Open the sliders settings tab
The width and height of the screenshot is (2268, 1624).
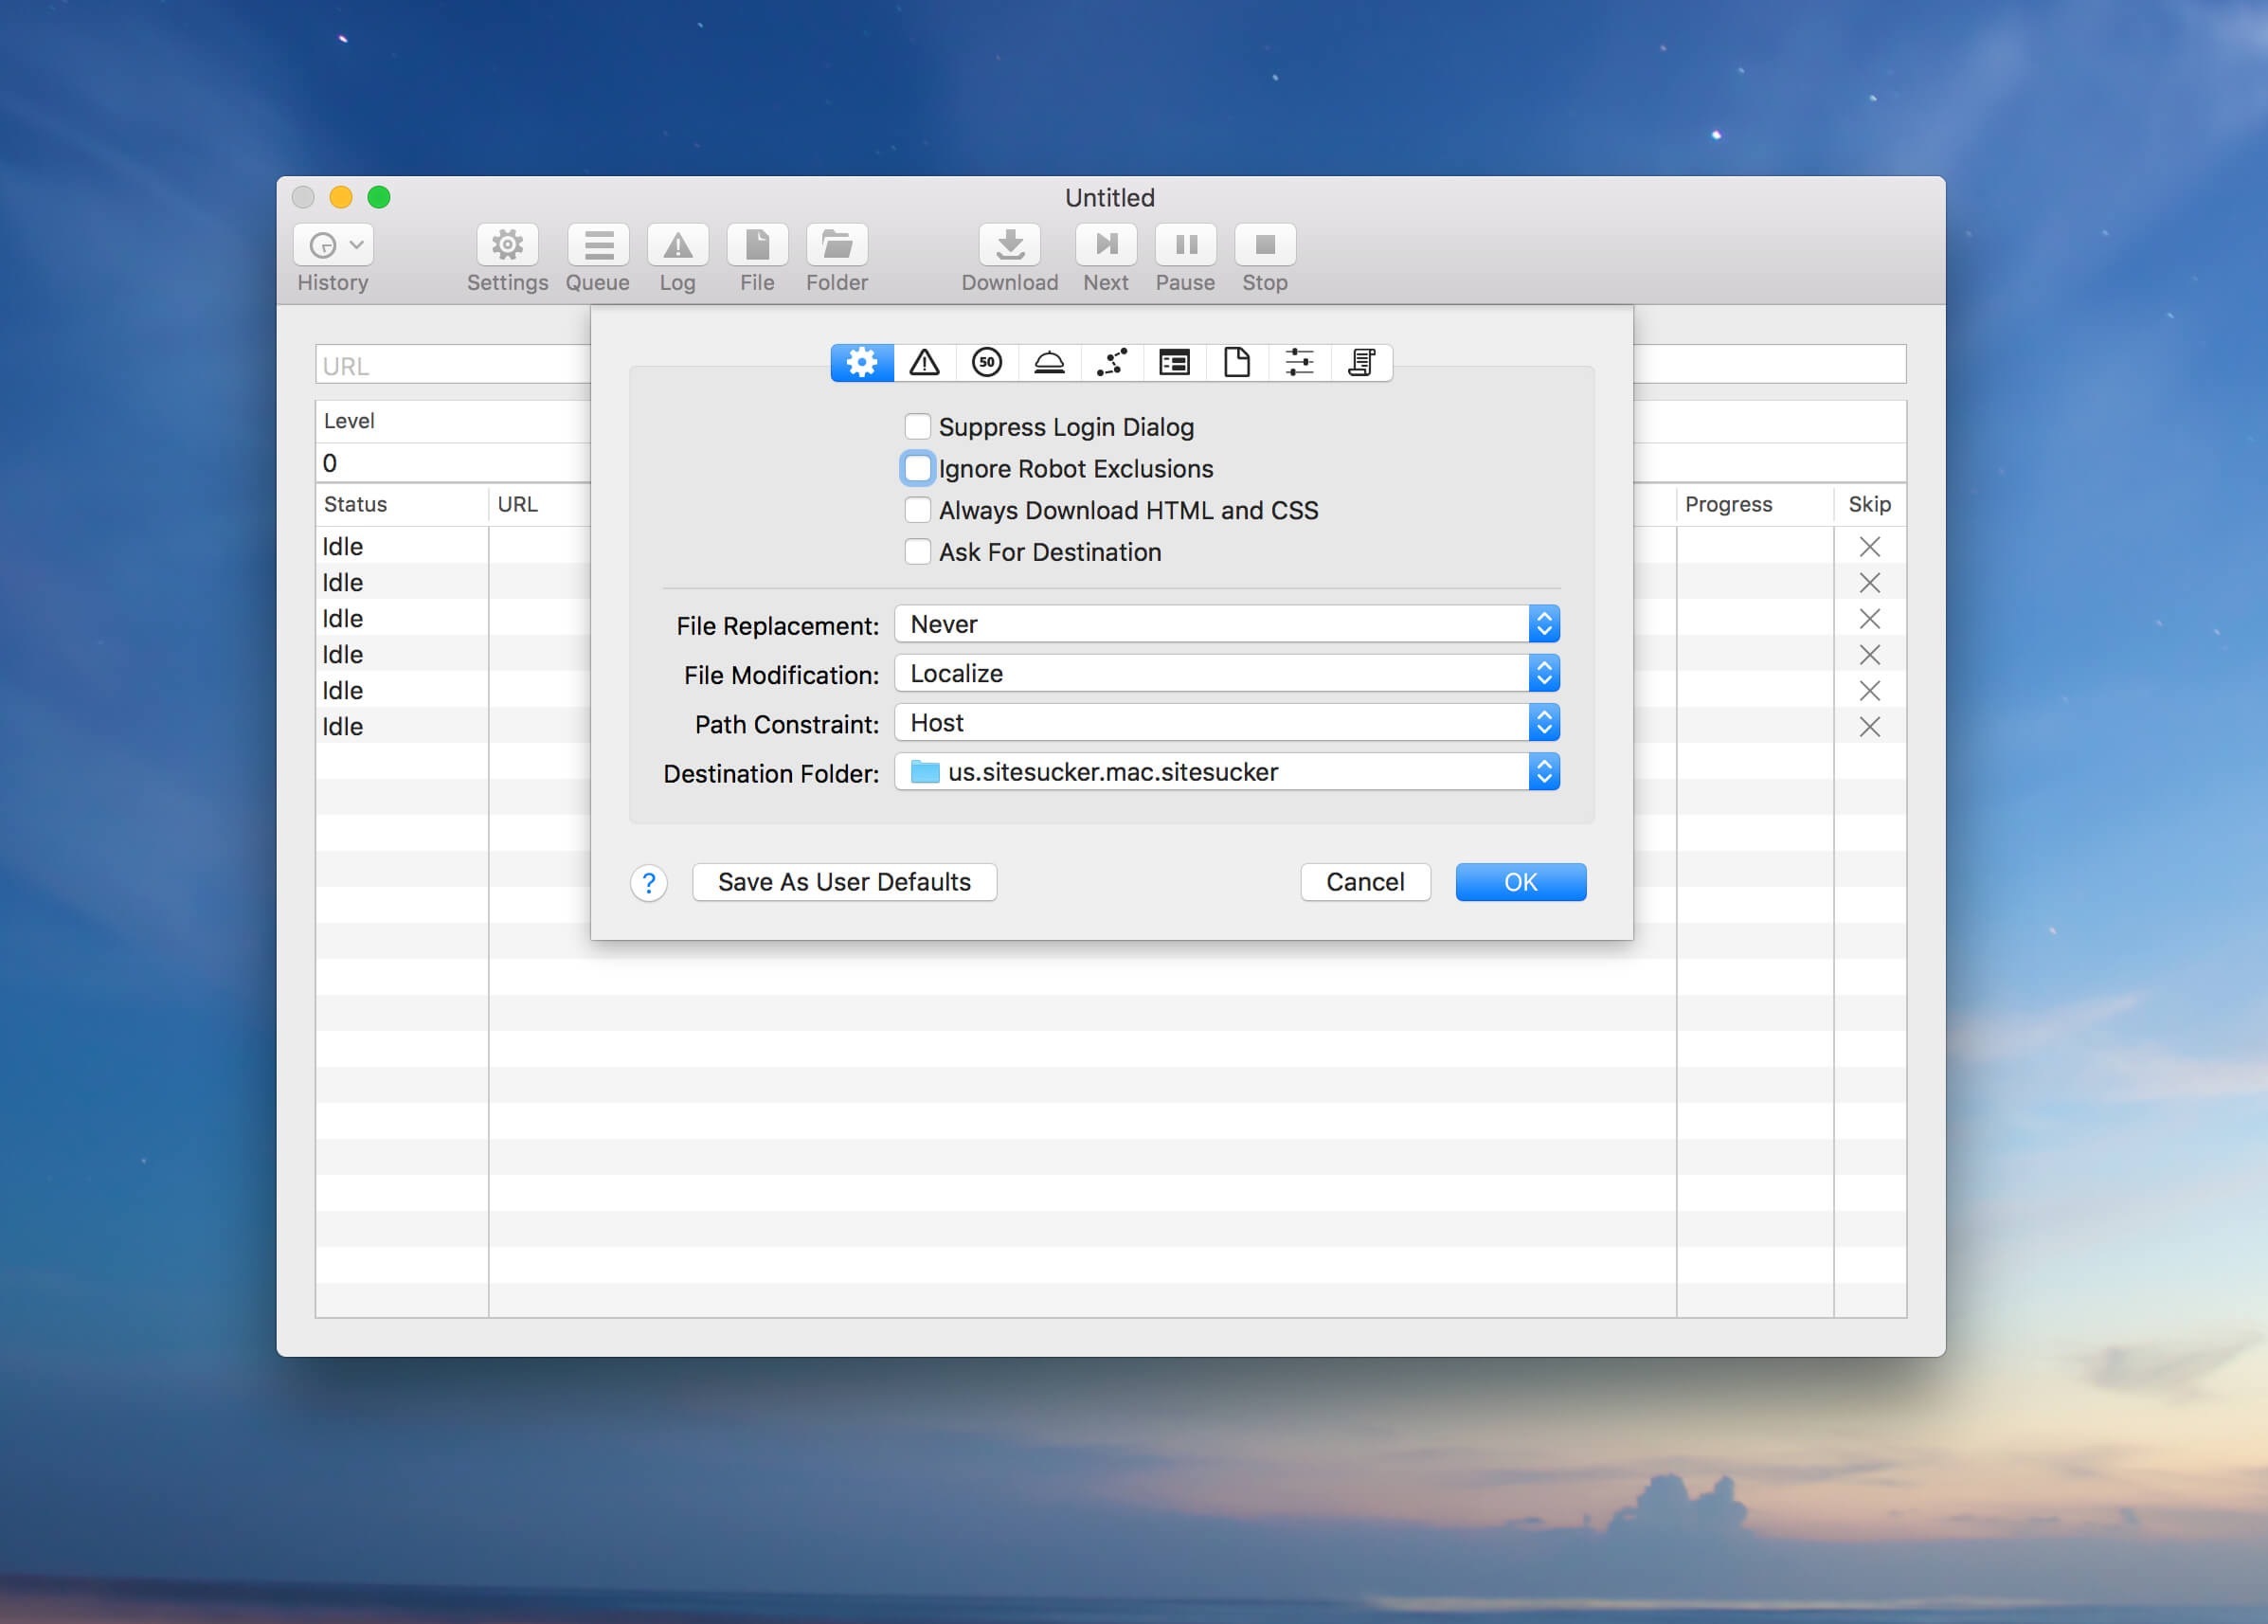(1299, 362)
